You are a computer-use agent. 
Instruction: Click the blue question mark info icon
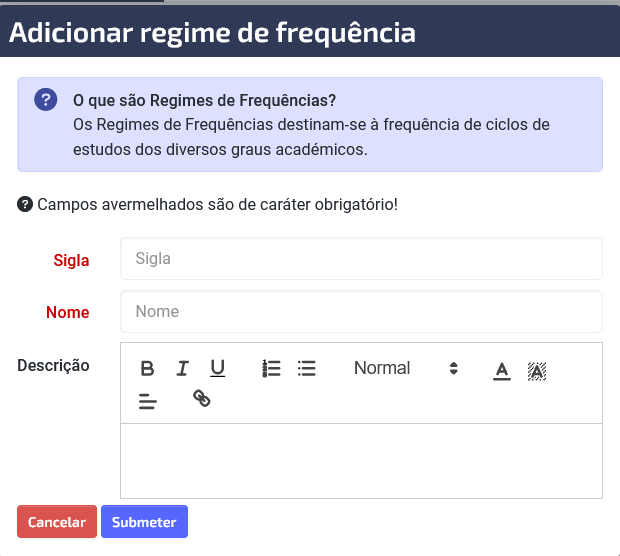click(45, 99)
